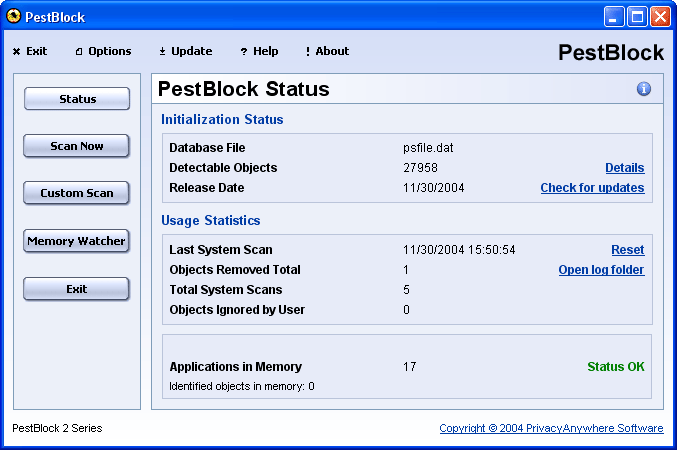The image size is (677, 450).
Task: Click the Usage Statistics heading
Action: [210, 221]
